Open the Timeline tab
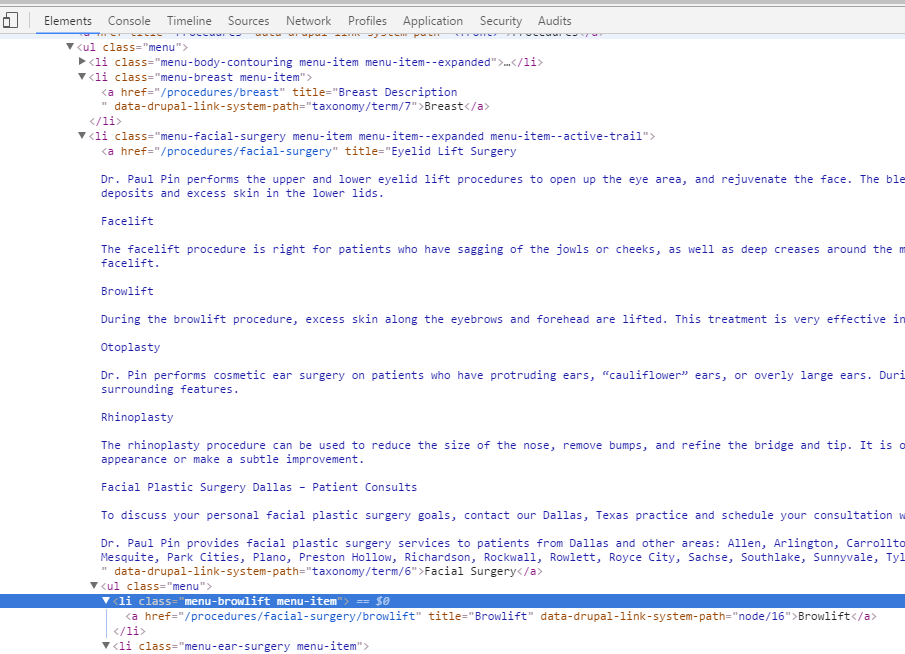 coord(189,21)
